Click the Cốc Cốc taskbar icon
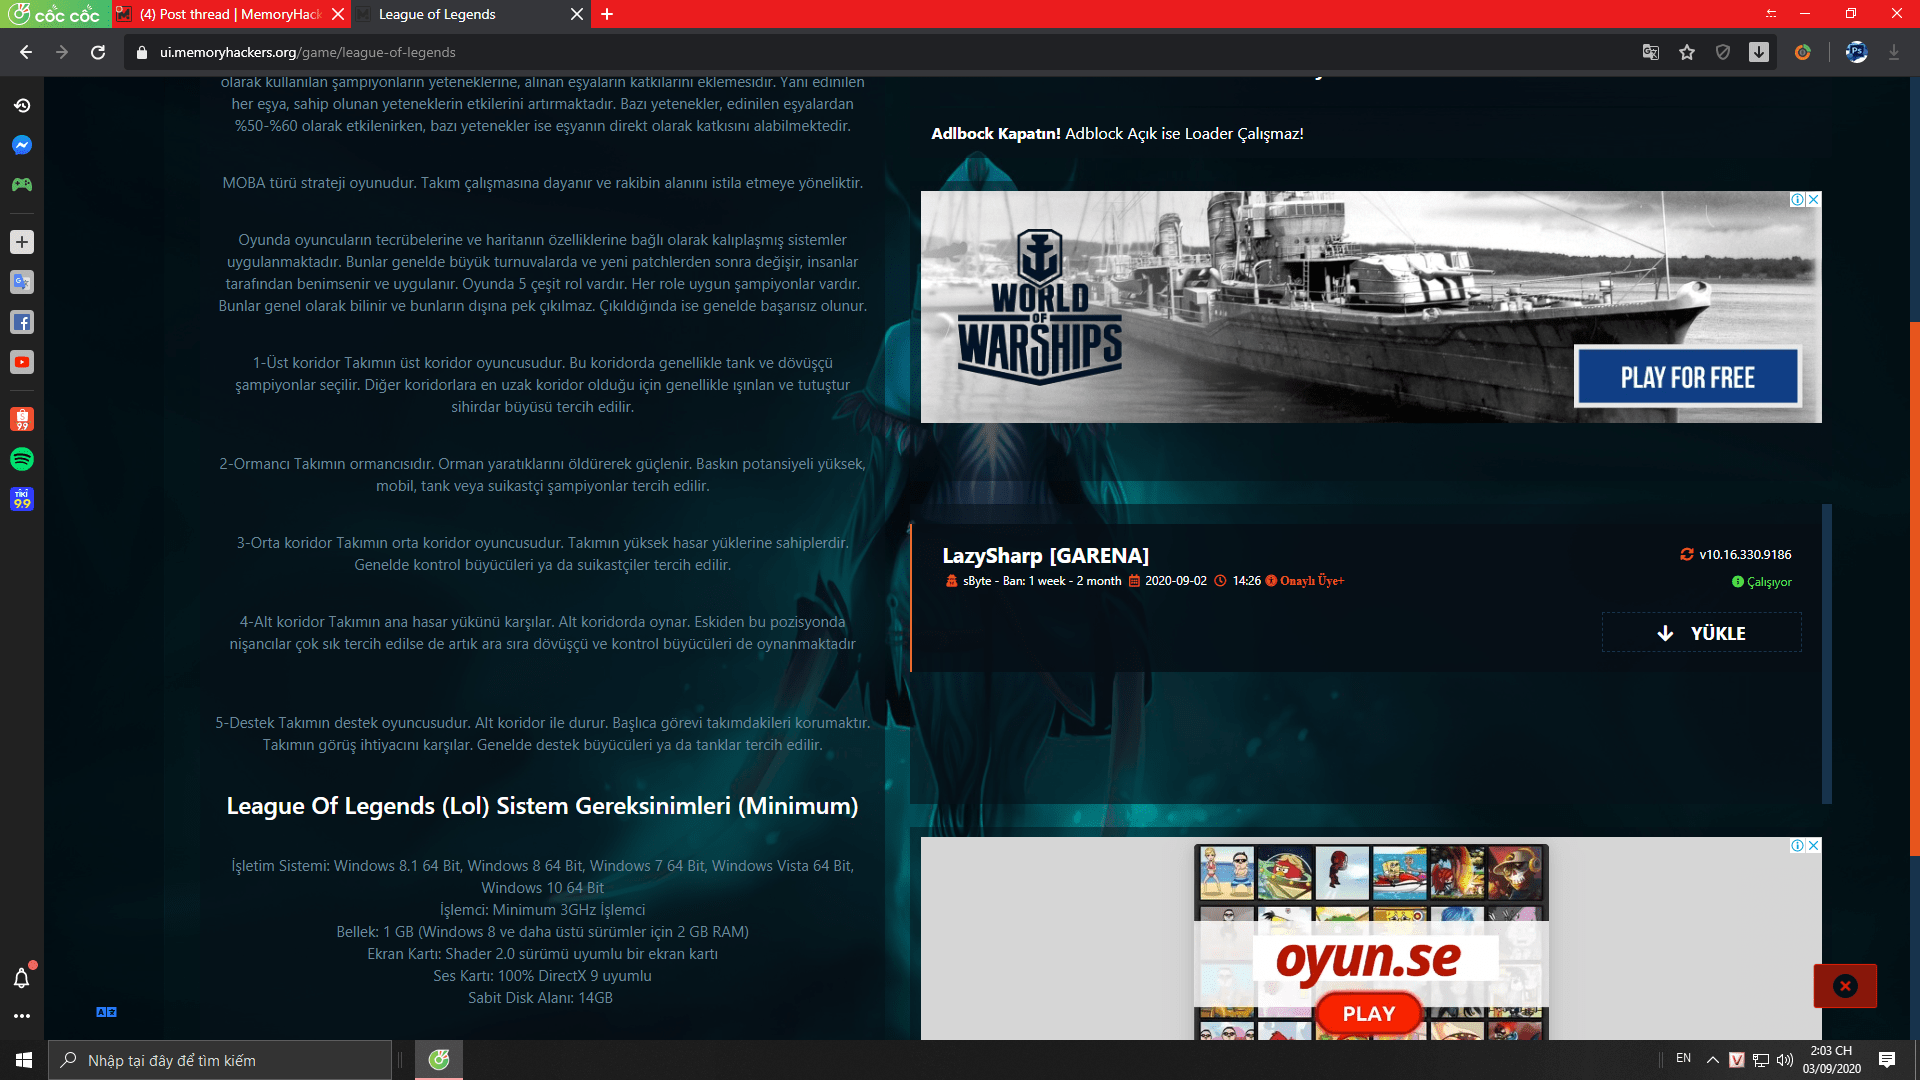 click(x=439, y=1060)
